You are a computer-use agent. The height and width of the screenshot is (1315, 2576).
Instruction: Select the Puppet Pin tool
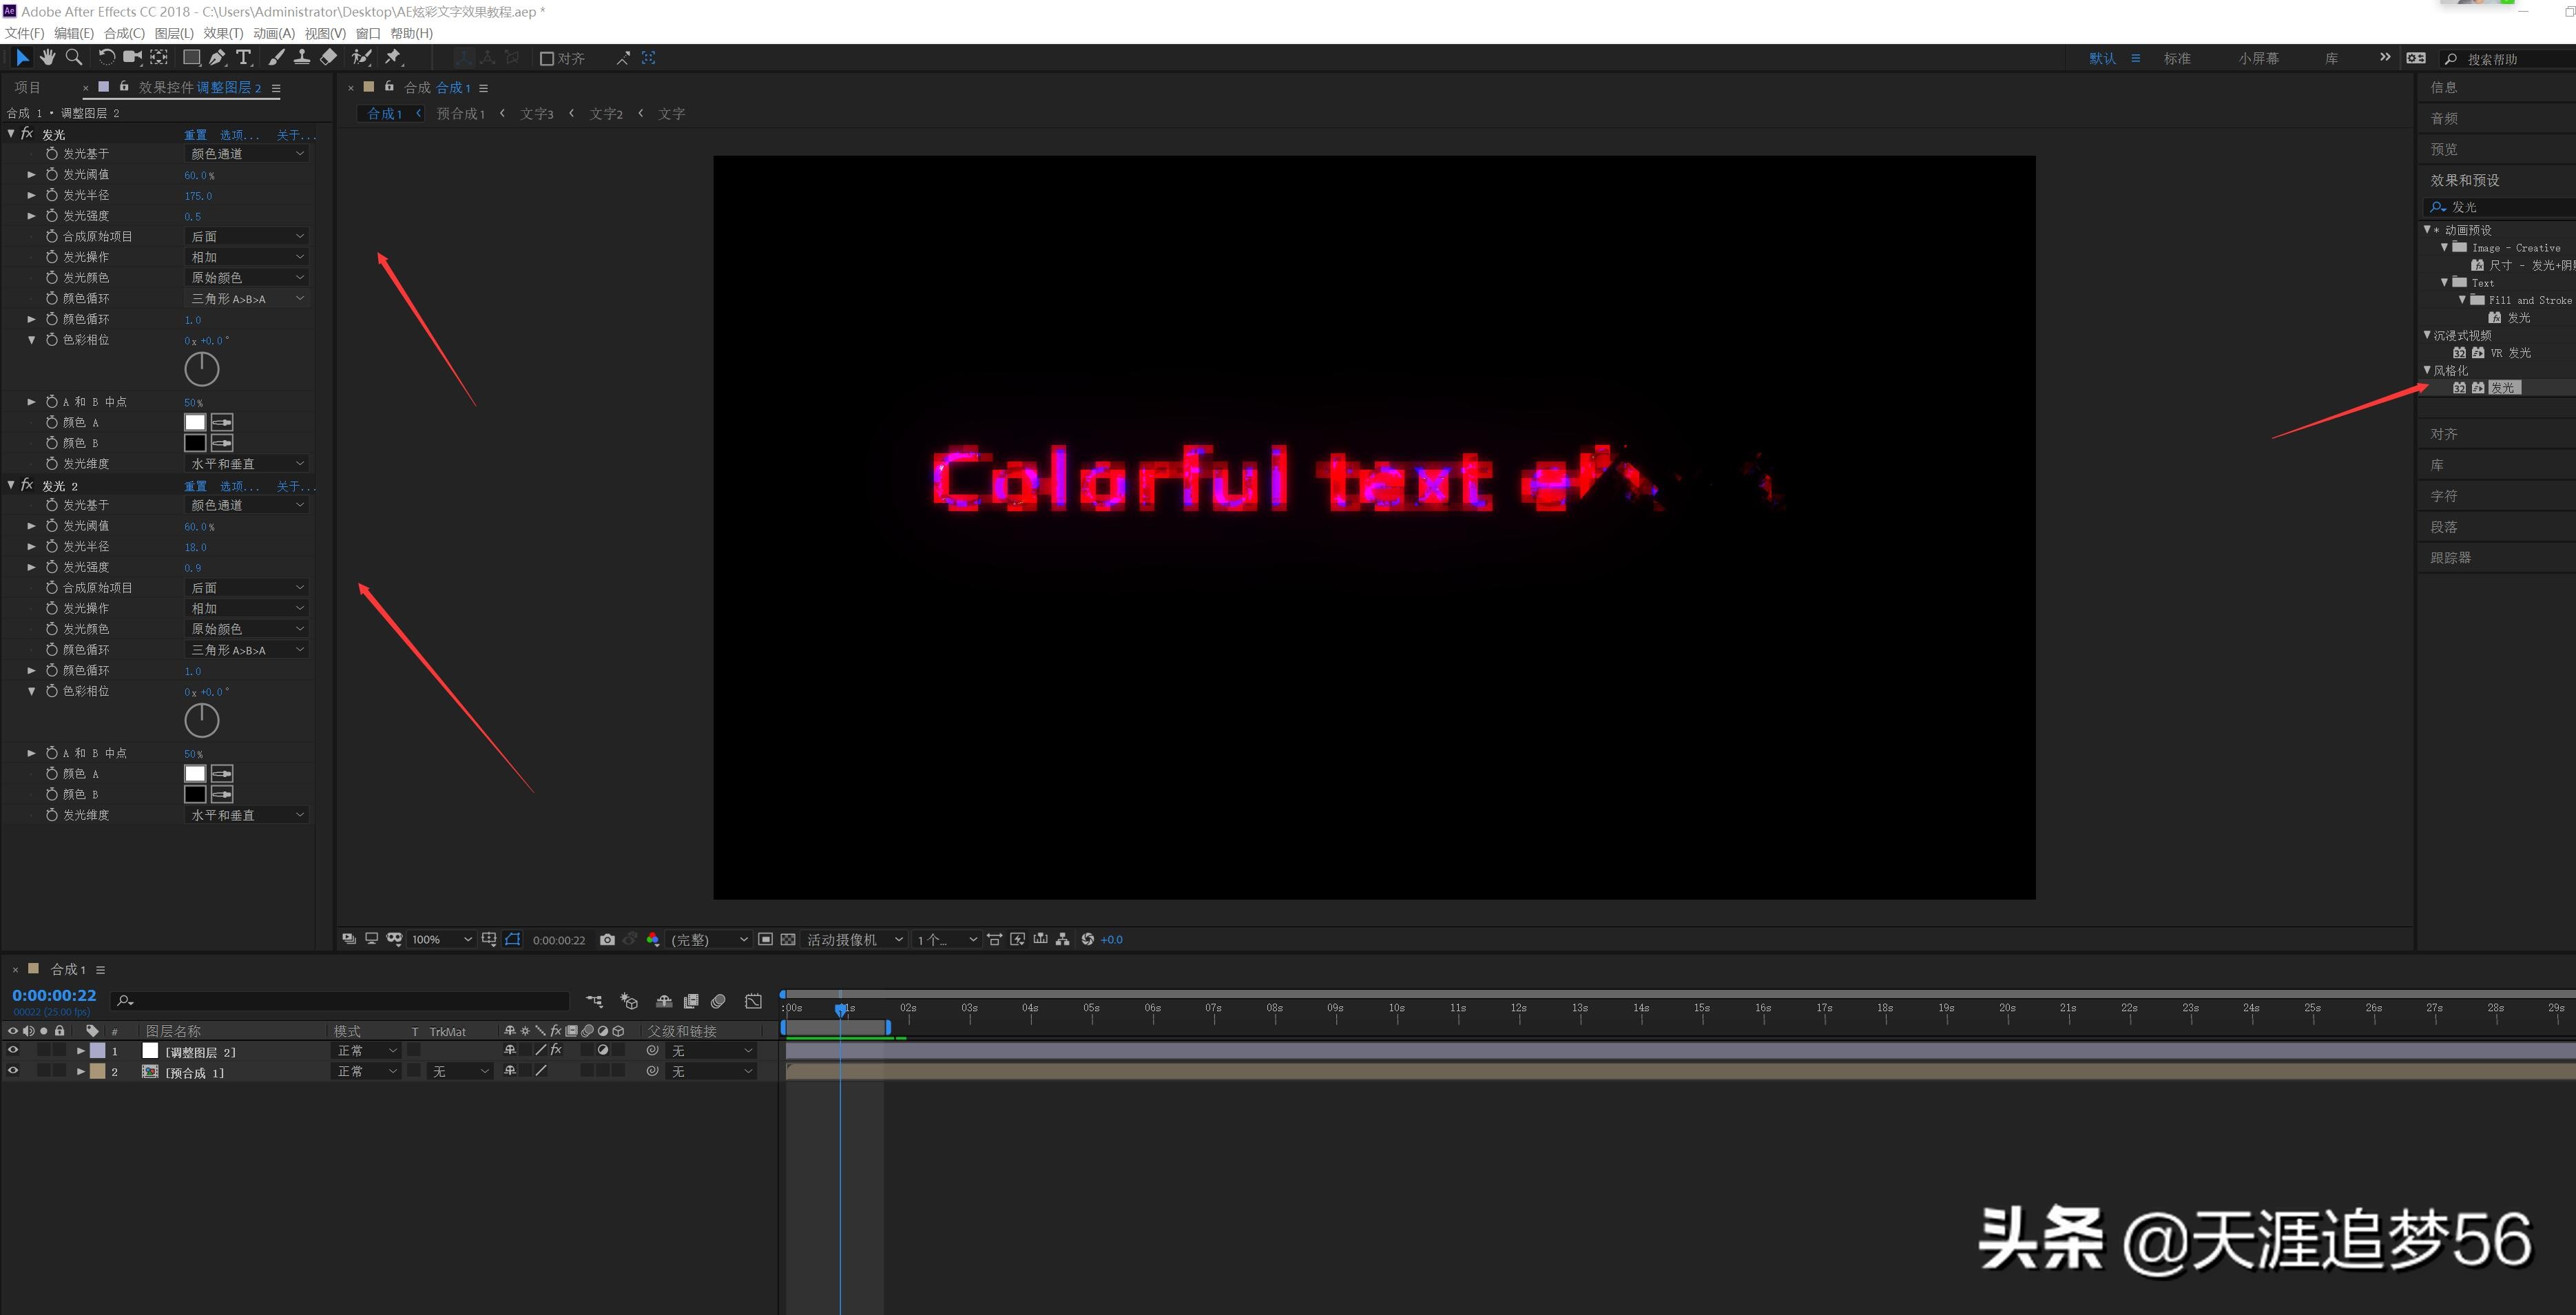[393, 58]
